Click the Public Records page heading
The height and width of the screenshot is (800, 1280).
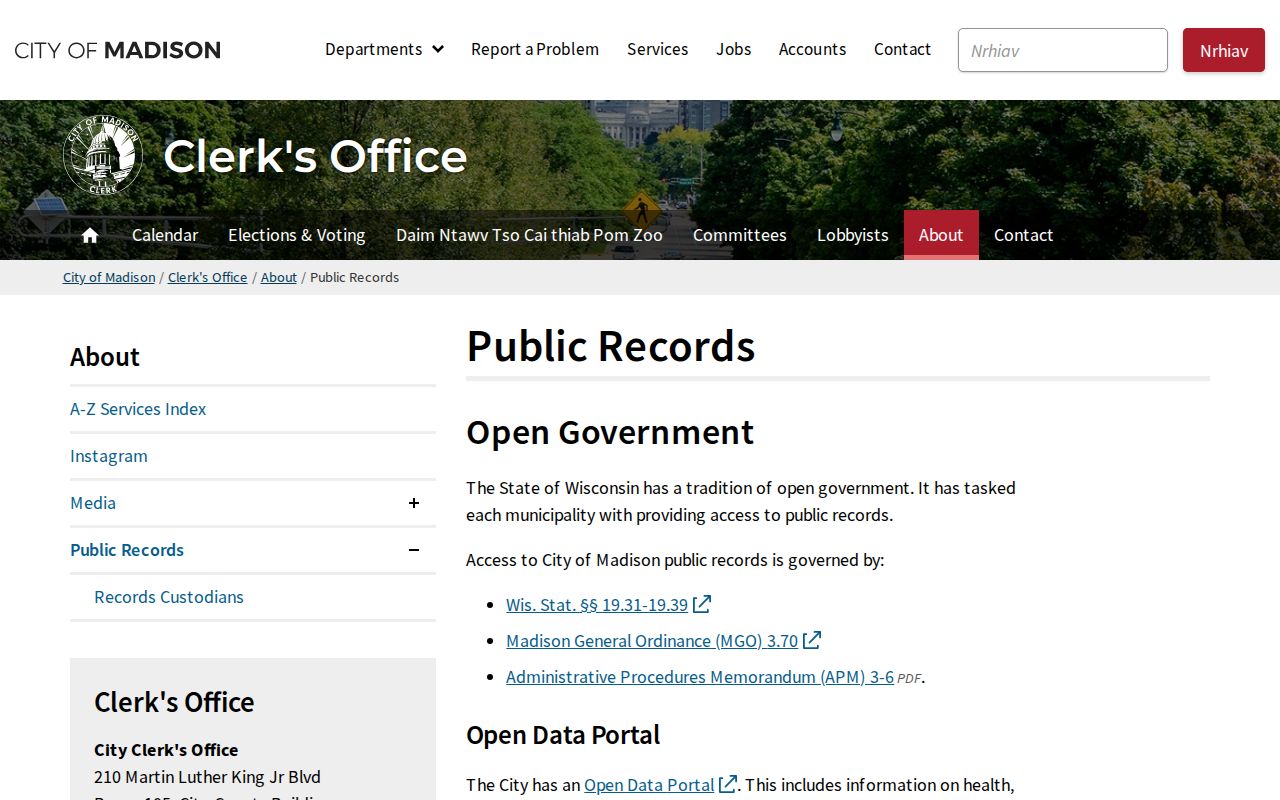611,346
